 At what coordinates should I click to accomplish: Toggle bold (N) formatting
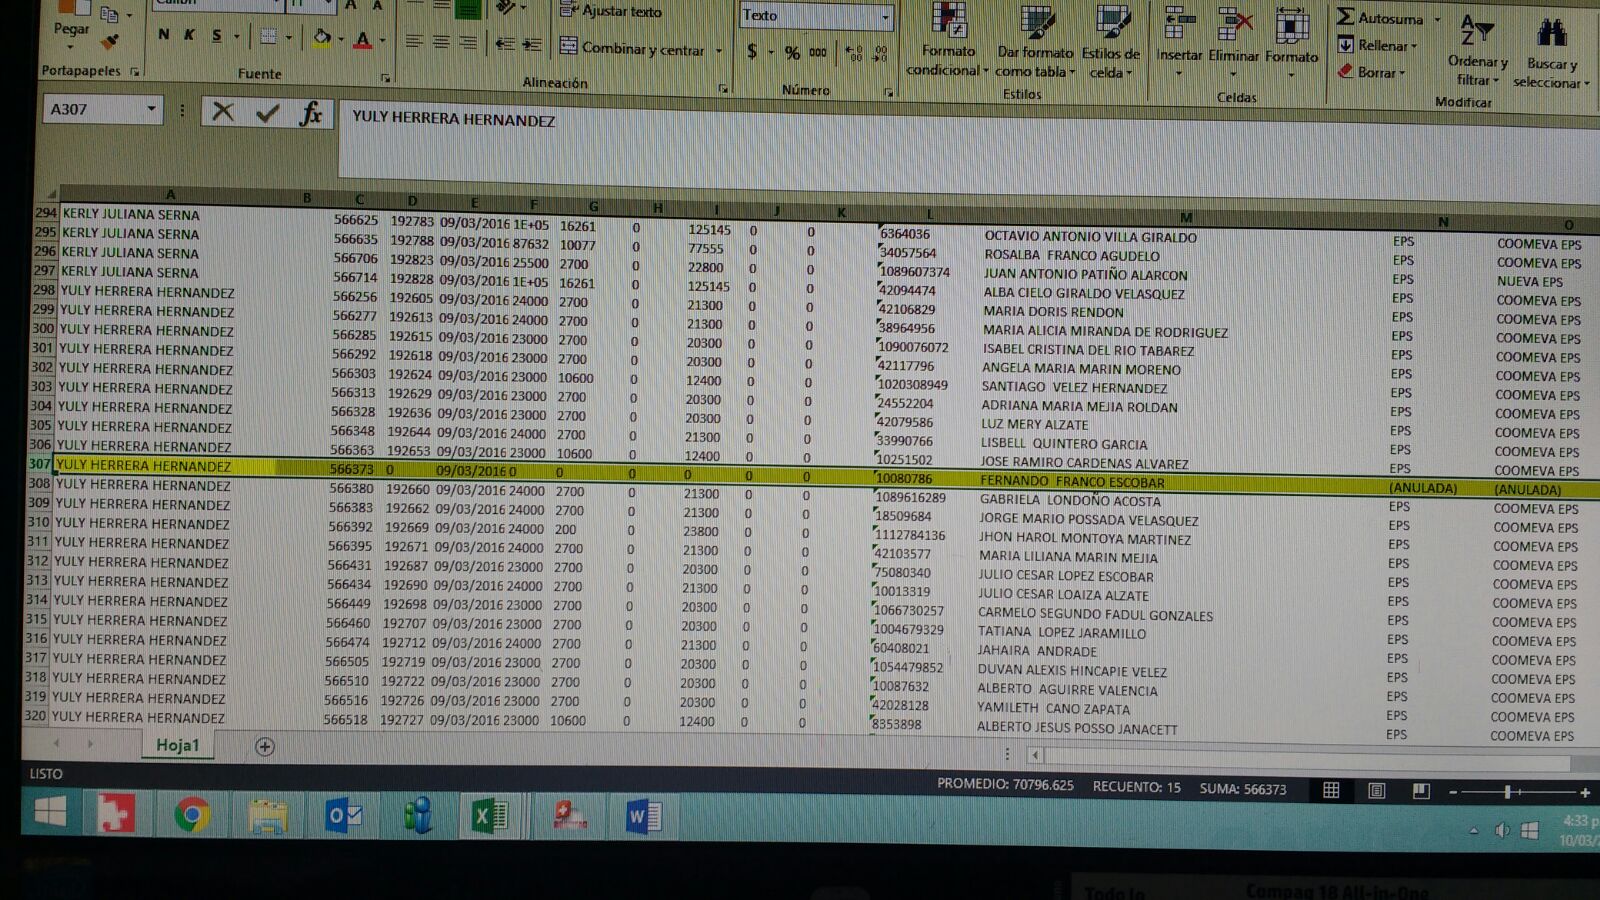pos(163,35)
